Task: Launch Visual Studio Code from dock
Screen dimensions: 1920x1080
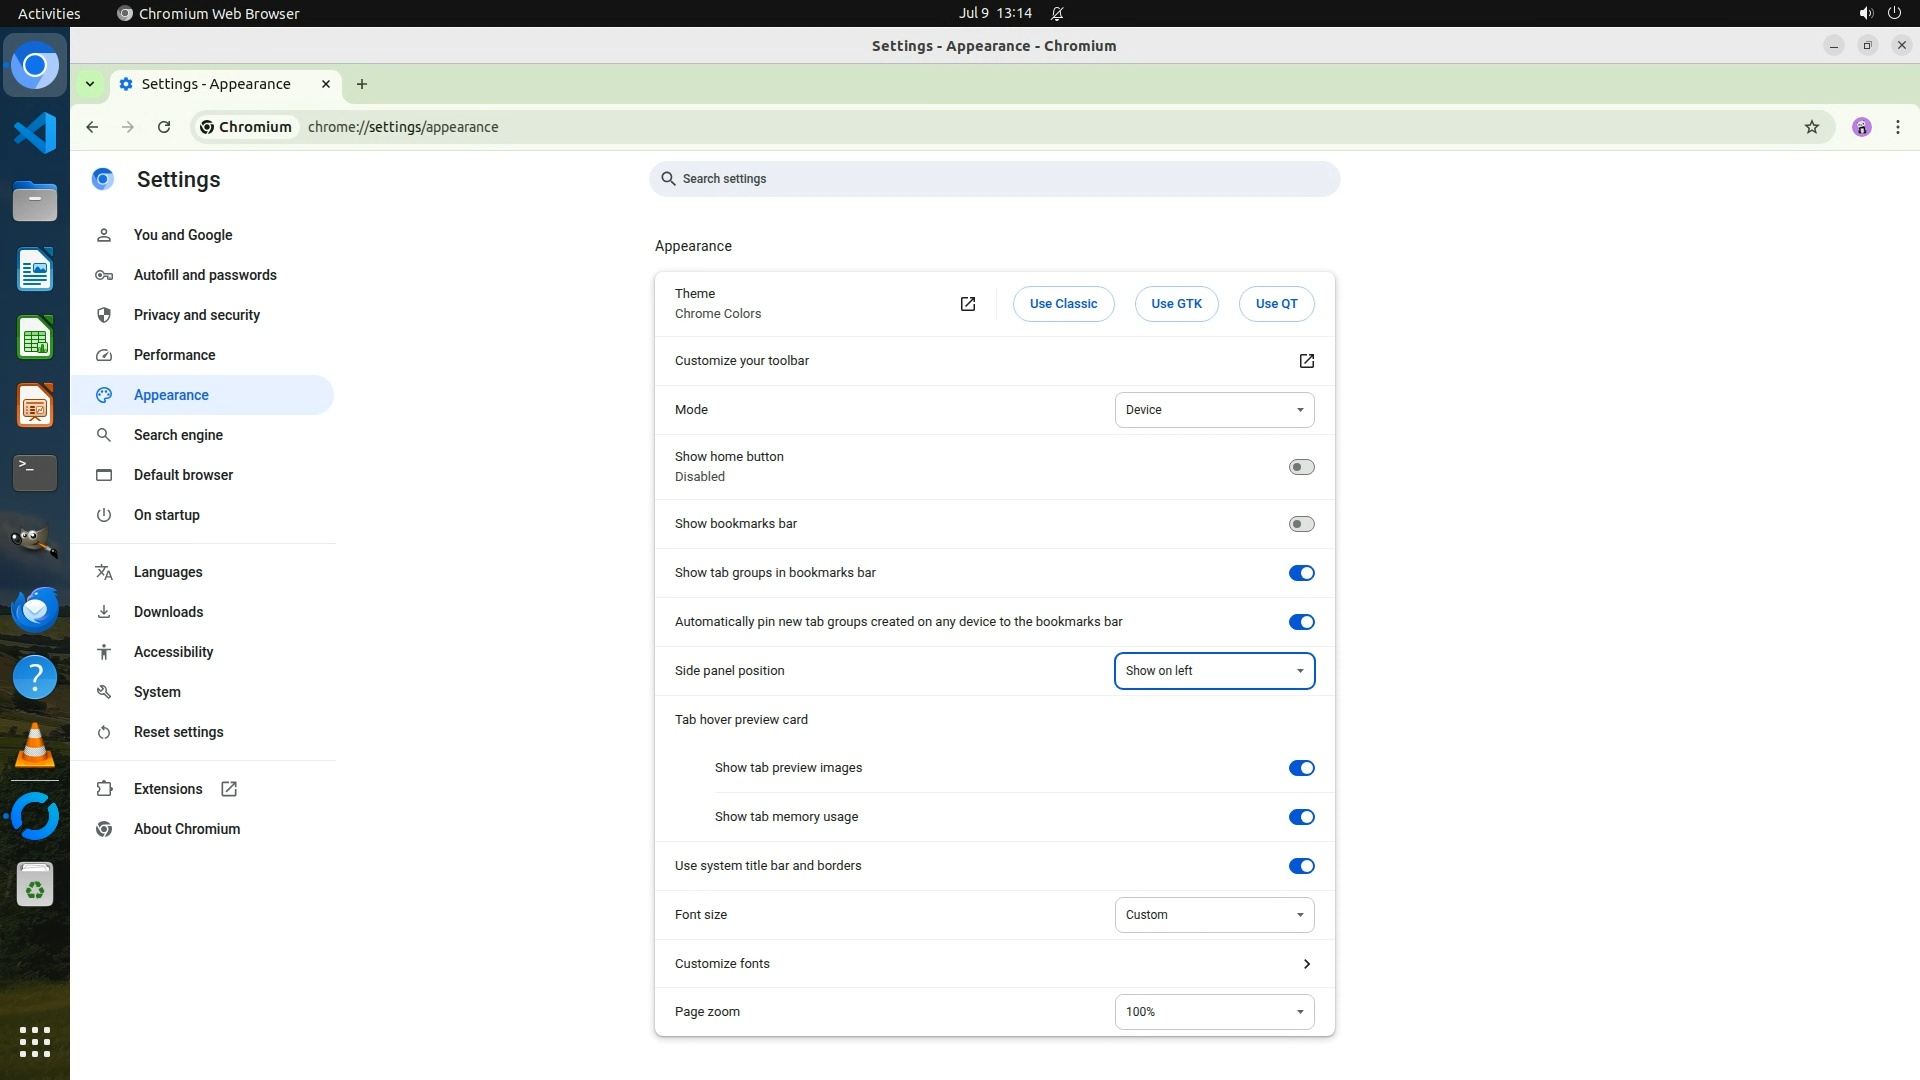Action: [35, 133]
